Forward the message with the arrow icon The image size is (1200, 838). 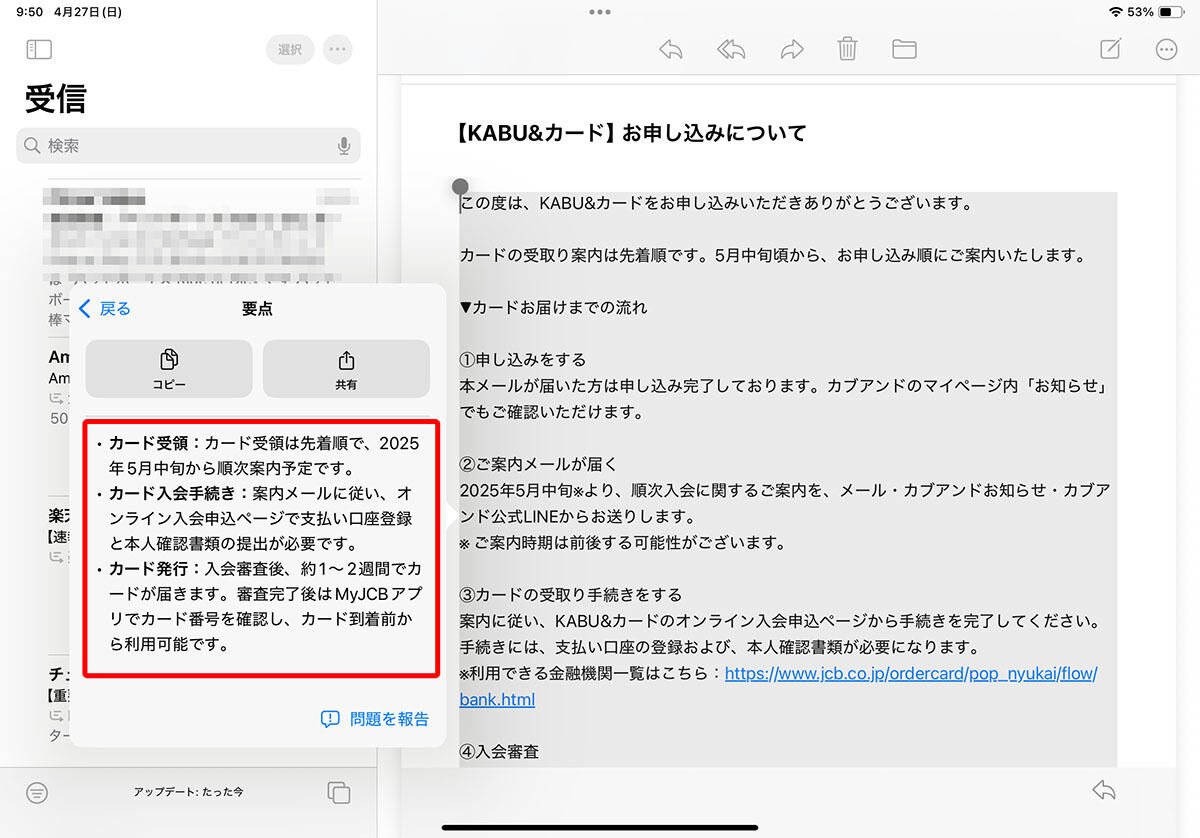pos(792,49)
